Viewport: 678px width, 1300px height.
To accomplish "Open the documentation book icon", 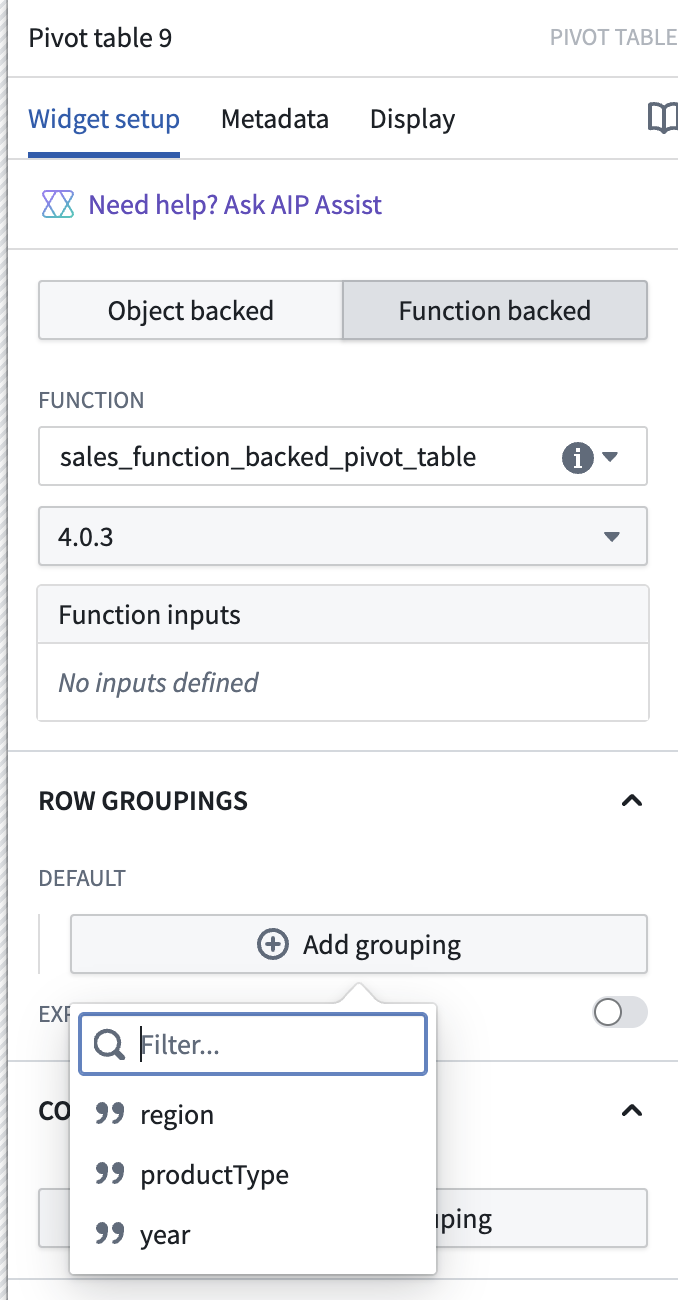I will pos(662,119).
